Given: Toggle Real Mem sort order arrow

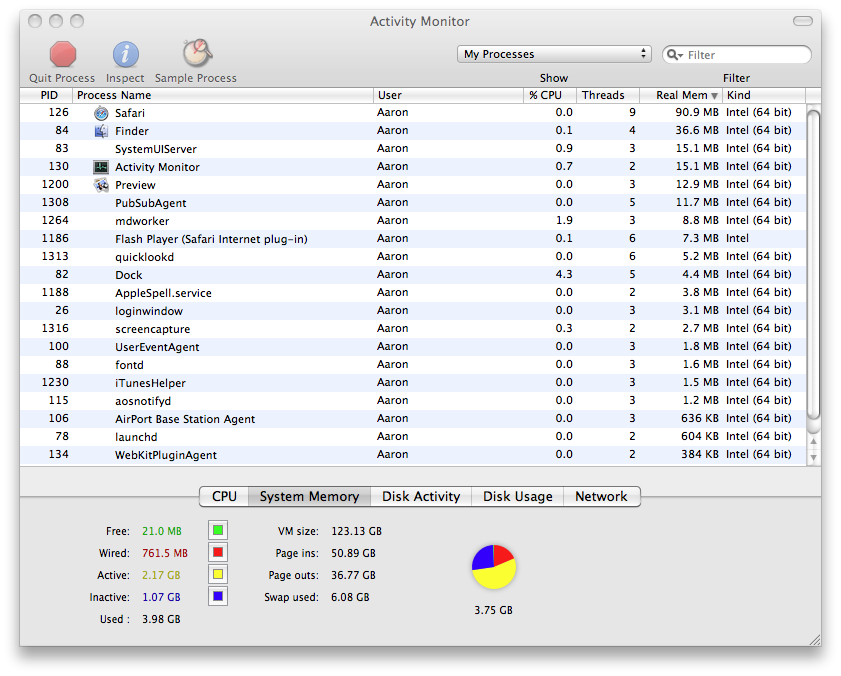Looking at the screenshot, I should 714,96.
